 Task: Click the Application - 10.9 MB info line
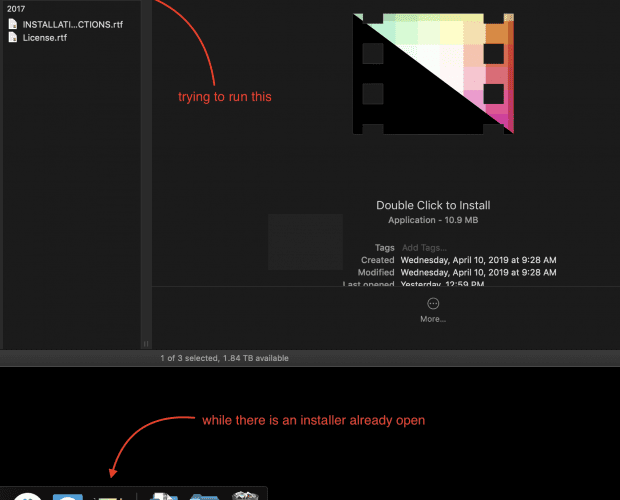[x=433, y=220]
